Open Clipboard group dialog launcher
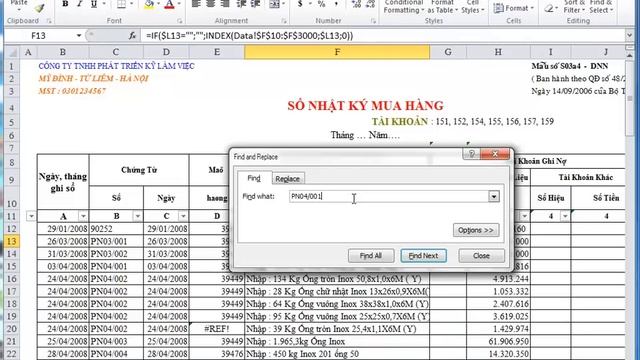The width and height of the screenshot is (640, 360). tap(49, 21)
